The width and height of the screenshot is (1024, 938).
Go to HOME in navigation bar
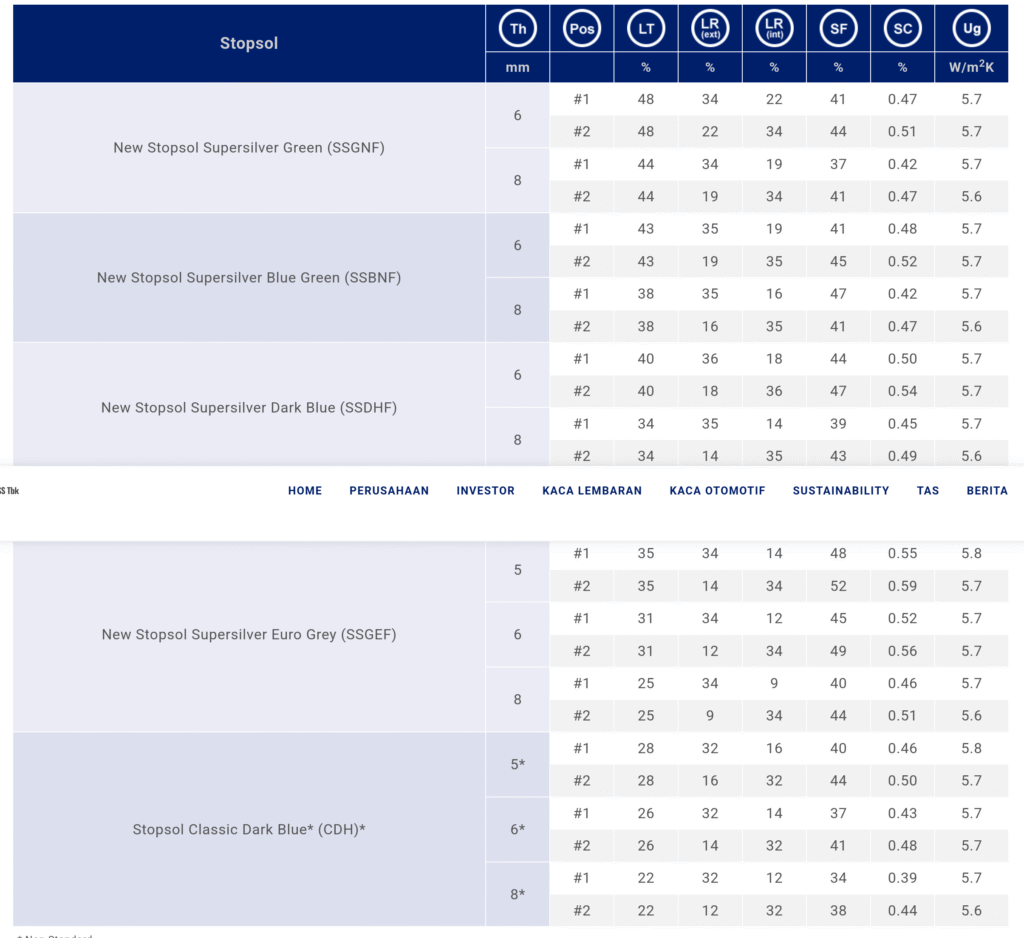click(305, 491)
